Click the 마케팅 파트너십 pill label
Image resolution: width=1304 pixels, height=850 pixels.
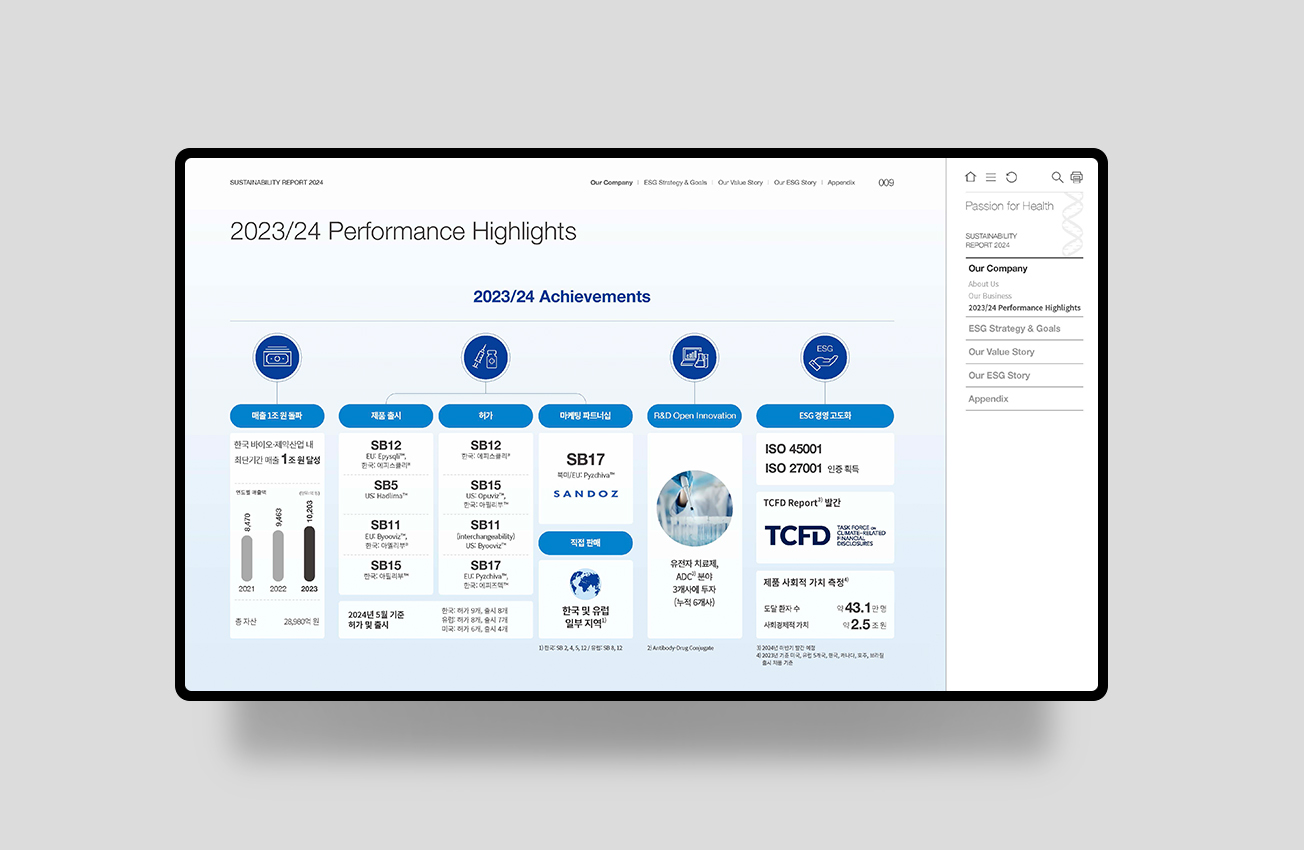click(586, 415)
